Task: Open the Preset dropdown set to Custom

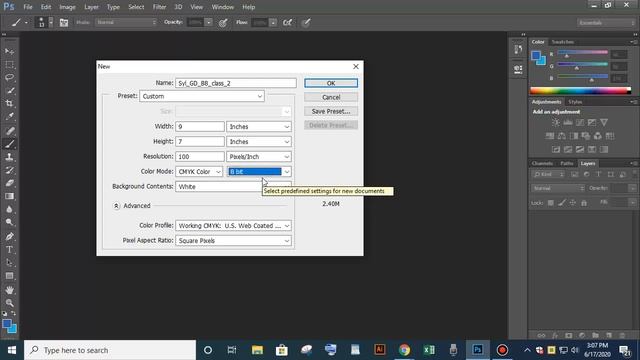Action: pyautogui.click(x=202, y=96)
